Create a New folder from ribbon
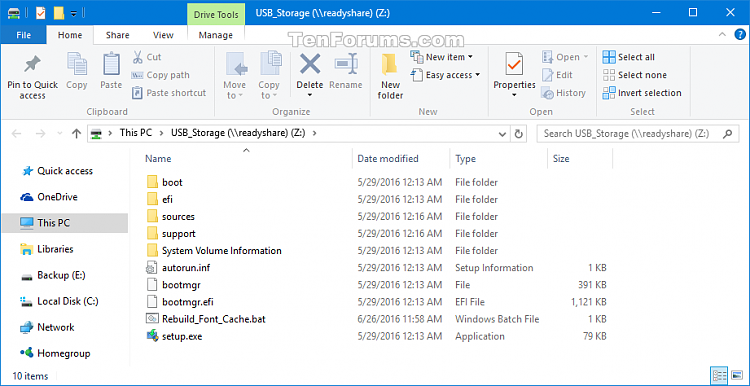750x386 pixels. [391, 77]
